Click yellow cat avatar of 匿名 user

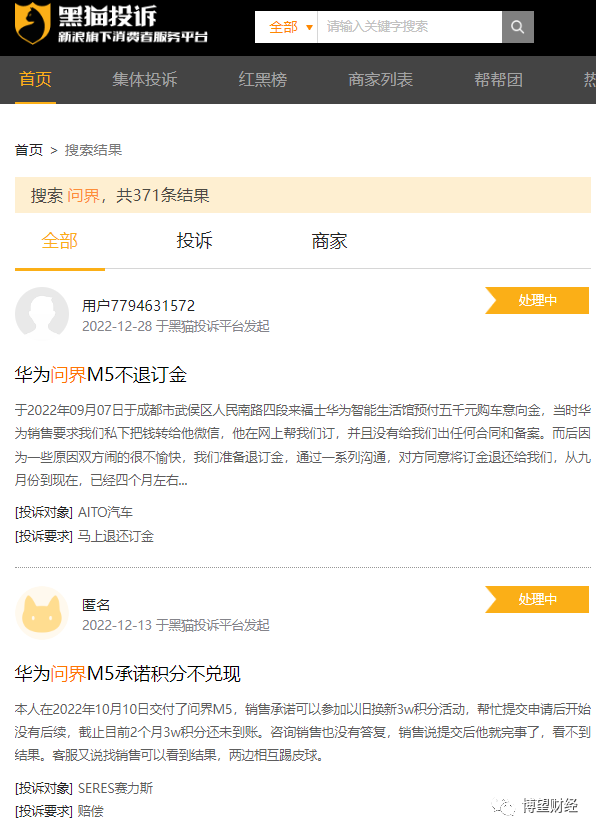click(42, 613)
